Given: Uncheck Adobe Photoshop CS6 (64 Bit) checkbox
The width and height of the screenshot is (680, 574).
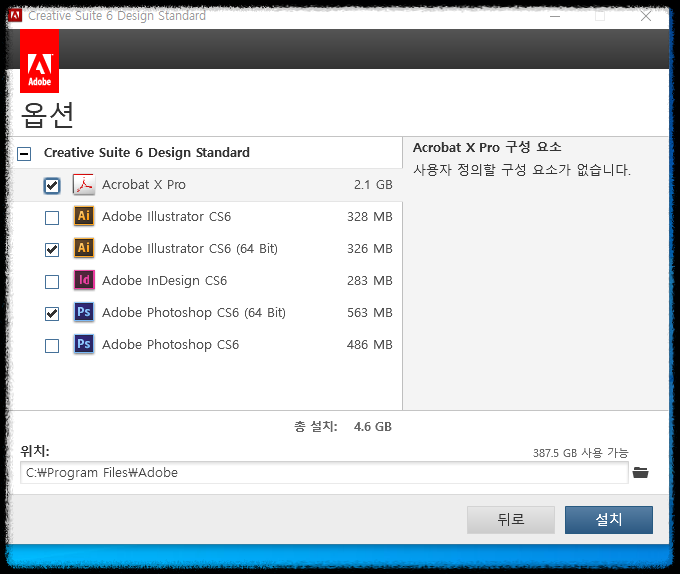Looking at the screenshot, I should (52, 313).
